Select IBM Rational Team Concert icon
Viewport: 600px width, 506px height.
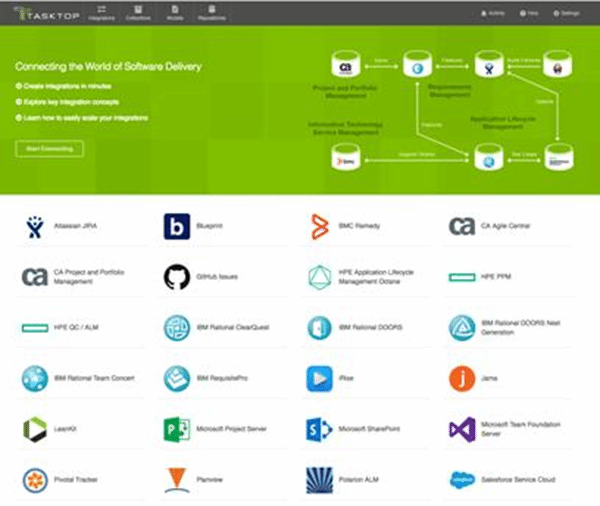pos(35,379)
